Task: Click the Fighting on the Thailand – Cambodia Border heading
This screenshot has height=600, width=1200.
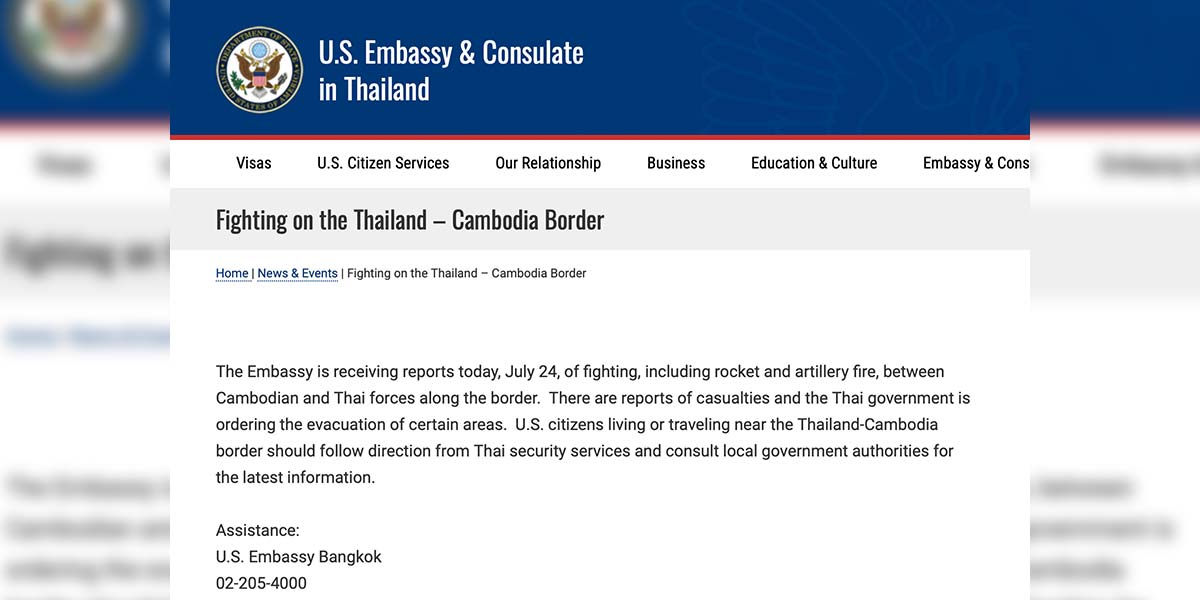Action: 410,220
